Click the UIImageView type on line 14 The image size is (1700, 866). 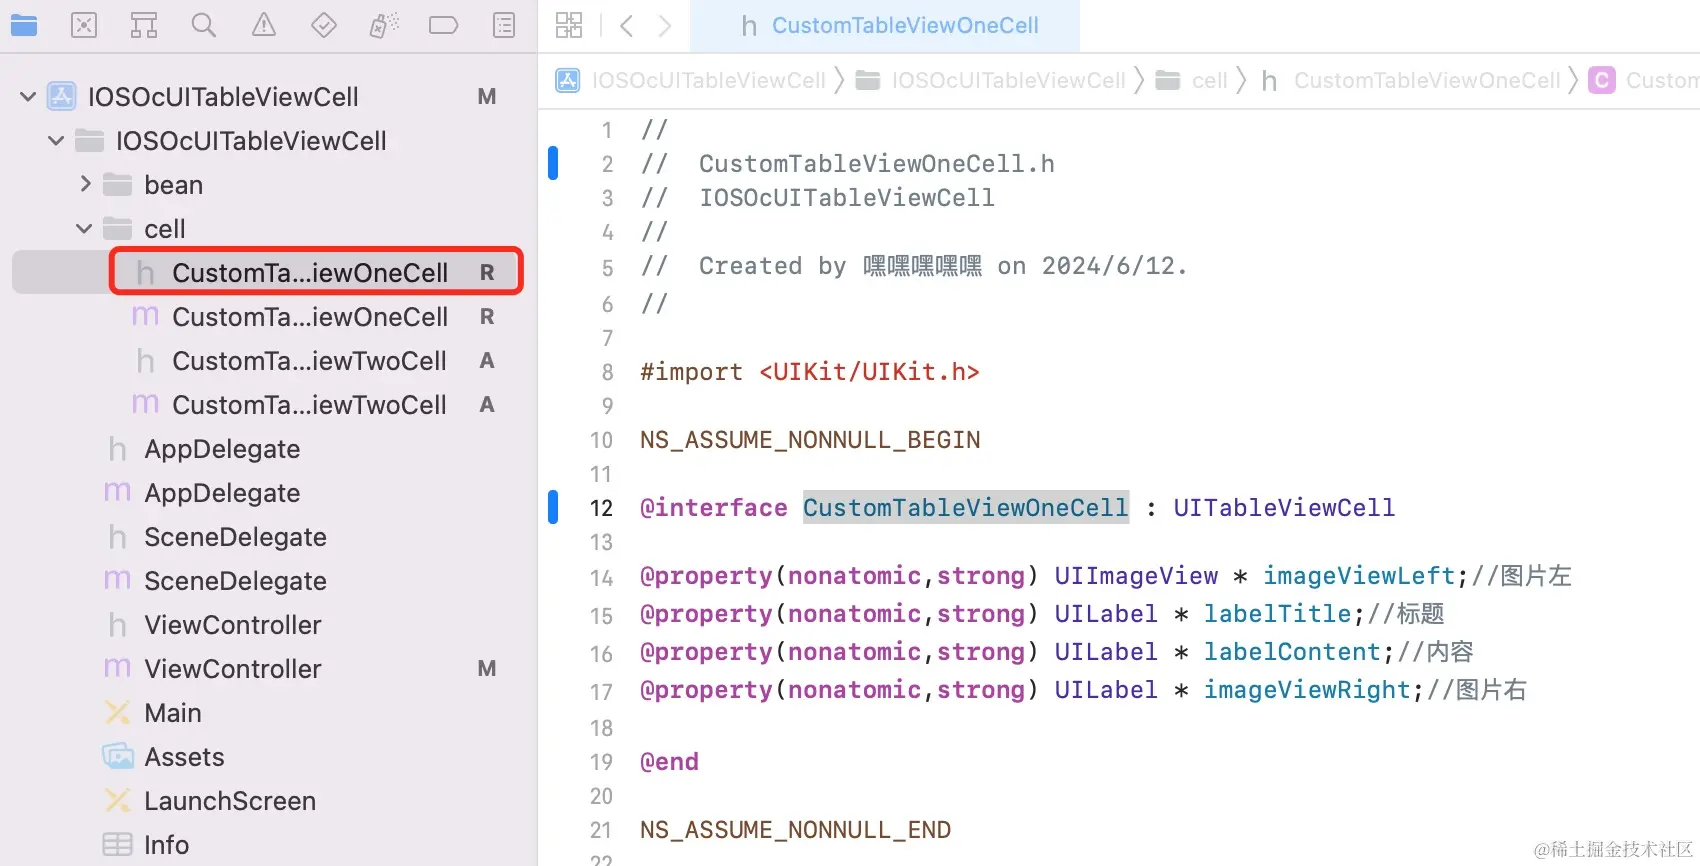point(1136,576)
